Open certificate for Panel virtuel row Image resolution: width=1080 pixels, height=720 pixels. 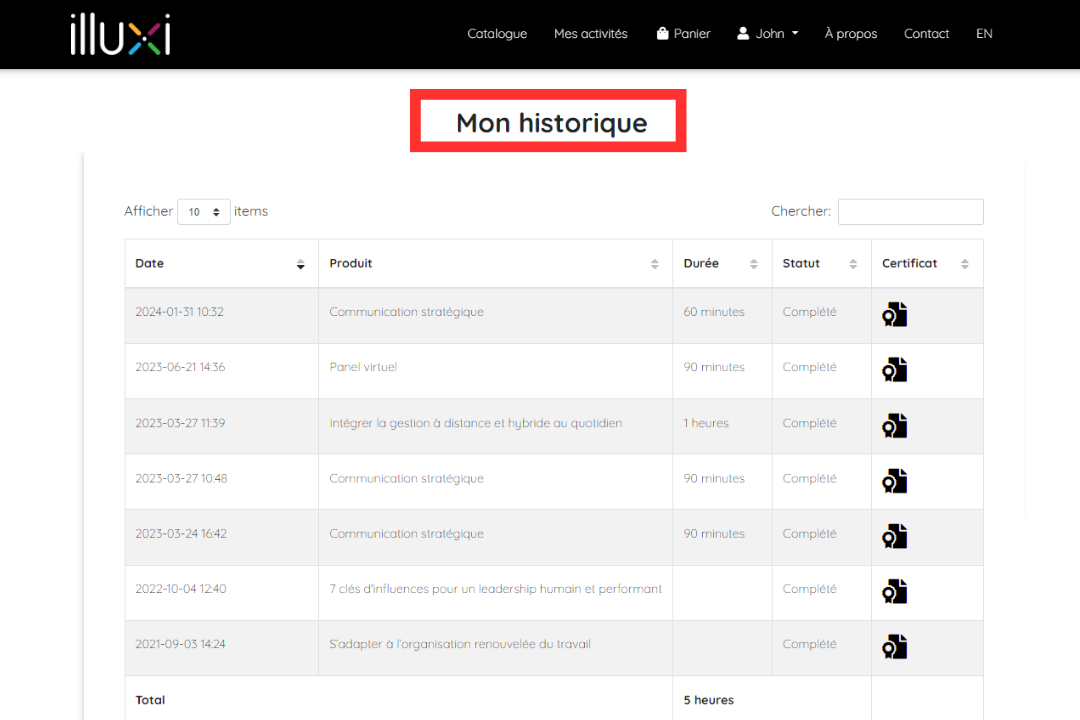click(894, 370)
